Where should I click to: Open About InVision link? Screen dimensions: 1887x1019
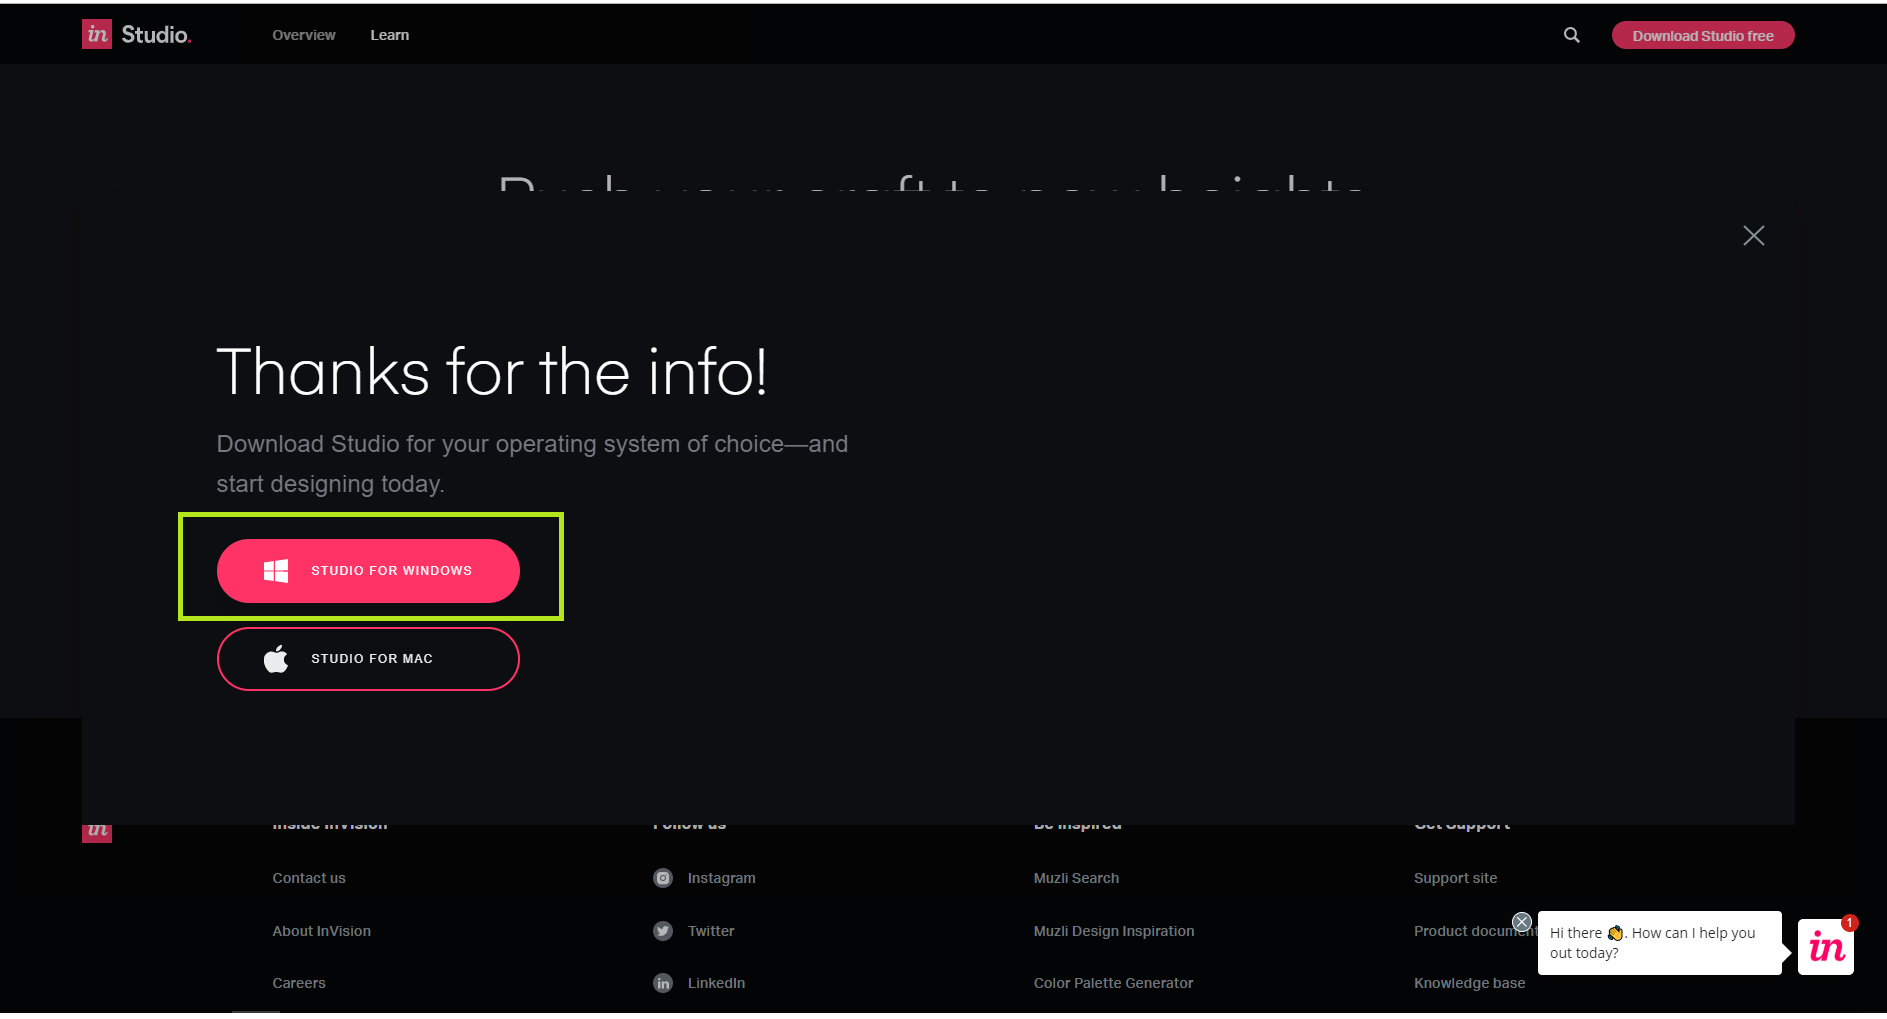click(322, 931)
